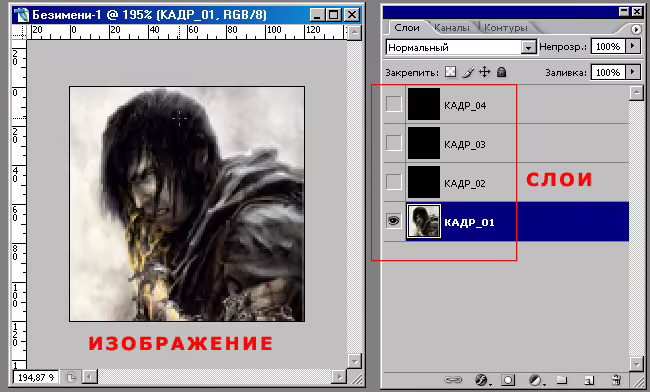
Task: Switch to the Каналы tab
Action: 452,28
